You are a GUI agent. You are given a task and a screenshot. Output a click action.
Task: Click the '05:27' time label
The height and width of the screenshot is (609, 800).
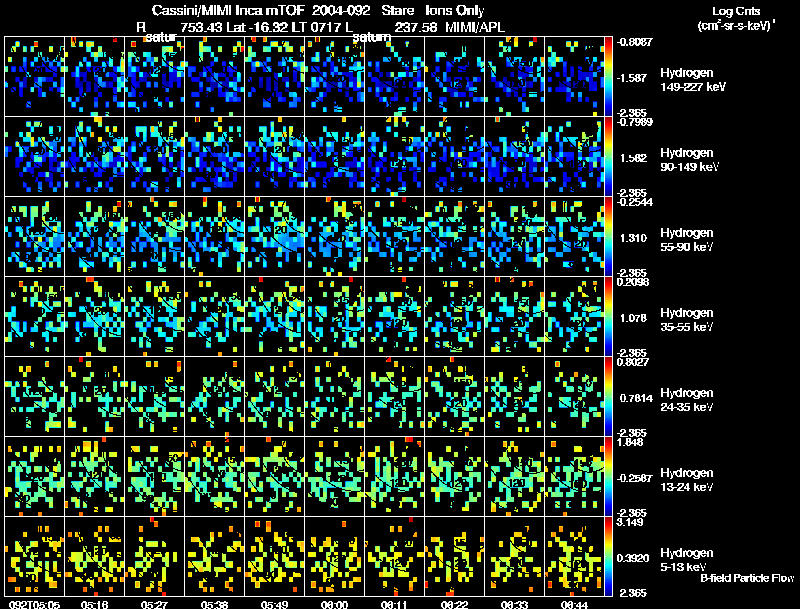(154, 604)
